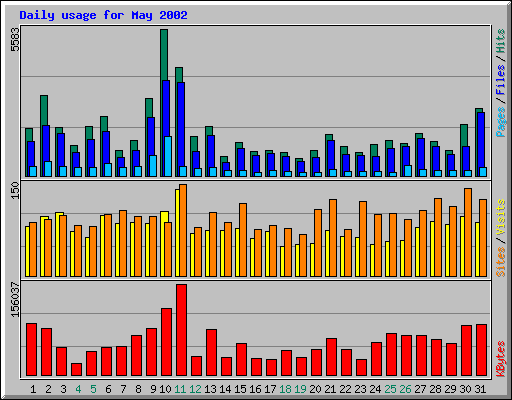
Task: Click the red KBytes bar for day 31
Action: click(481, 350)
